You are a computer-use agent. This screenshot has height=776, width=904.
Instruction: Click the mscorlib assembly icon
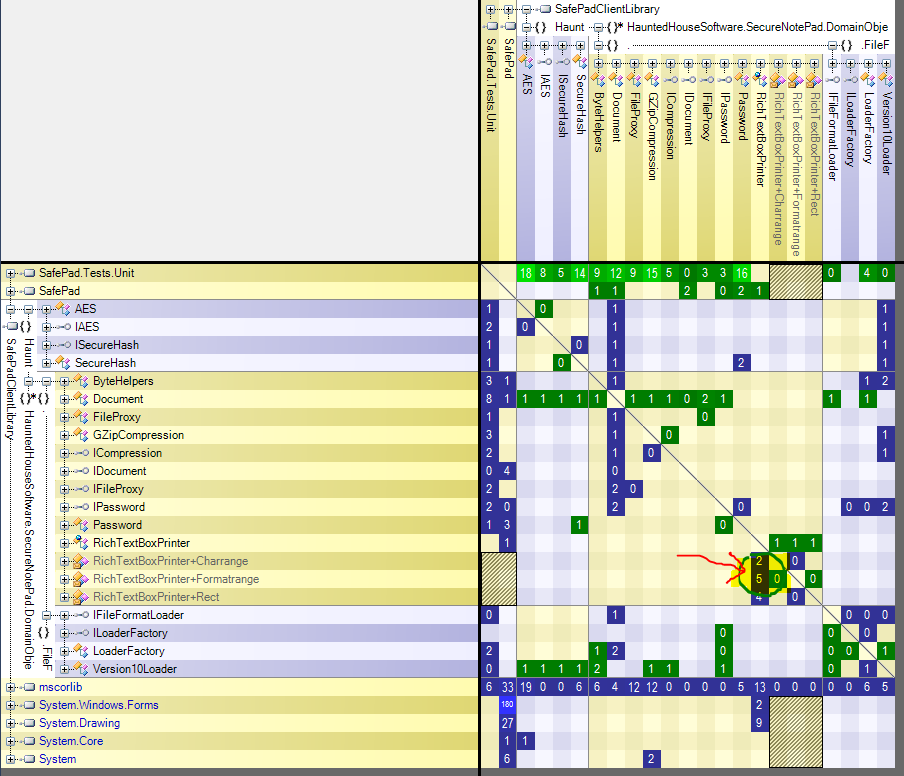pyautogui.click(x=28, y=687)
